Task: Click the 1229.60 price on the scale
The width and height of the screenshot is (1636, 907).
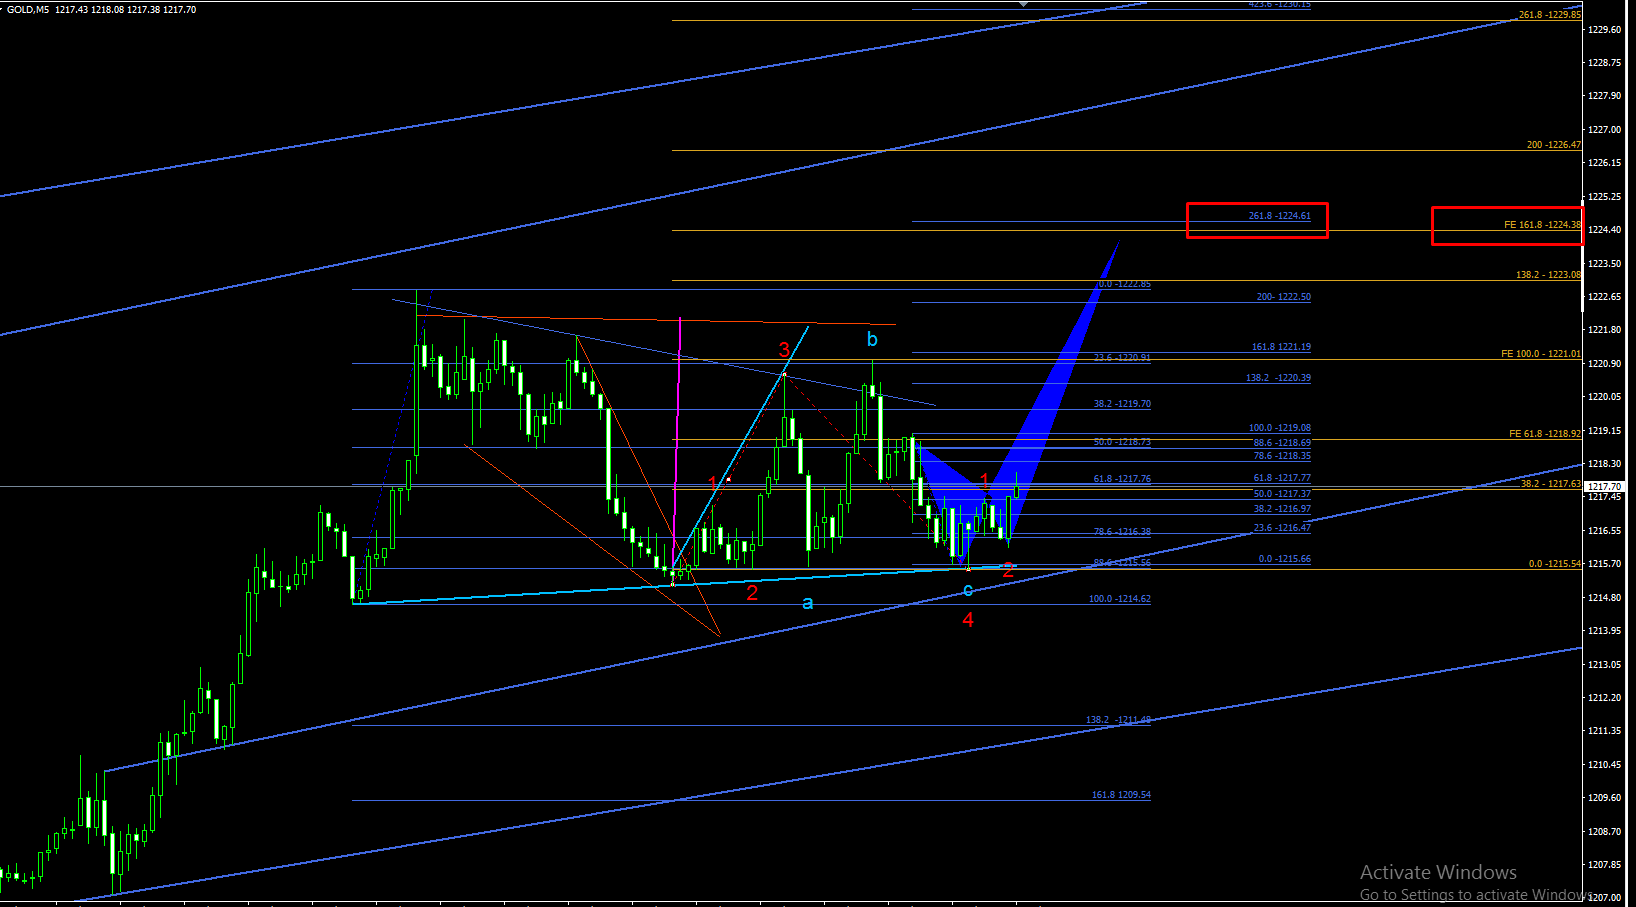Action: [x=1604, y=30]
